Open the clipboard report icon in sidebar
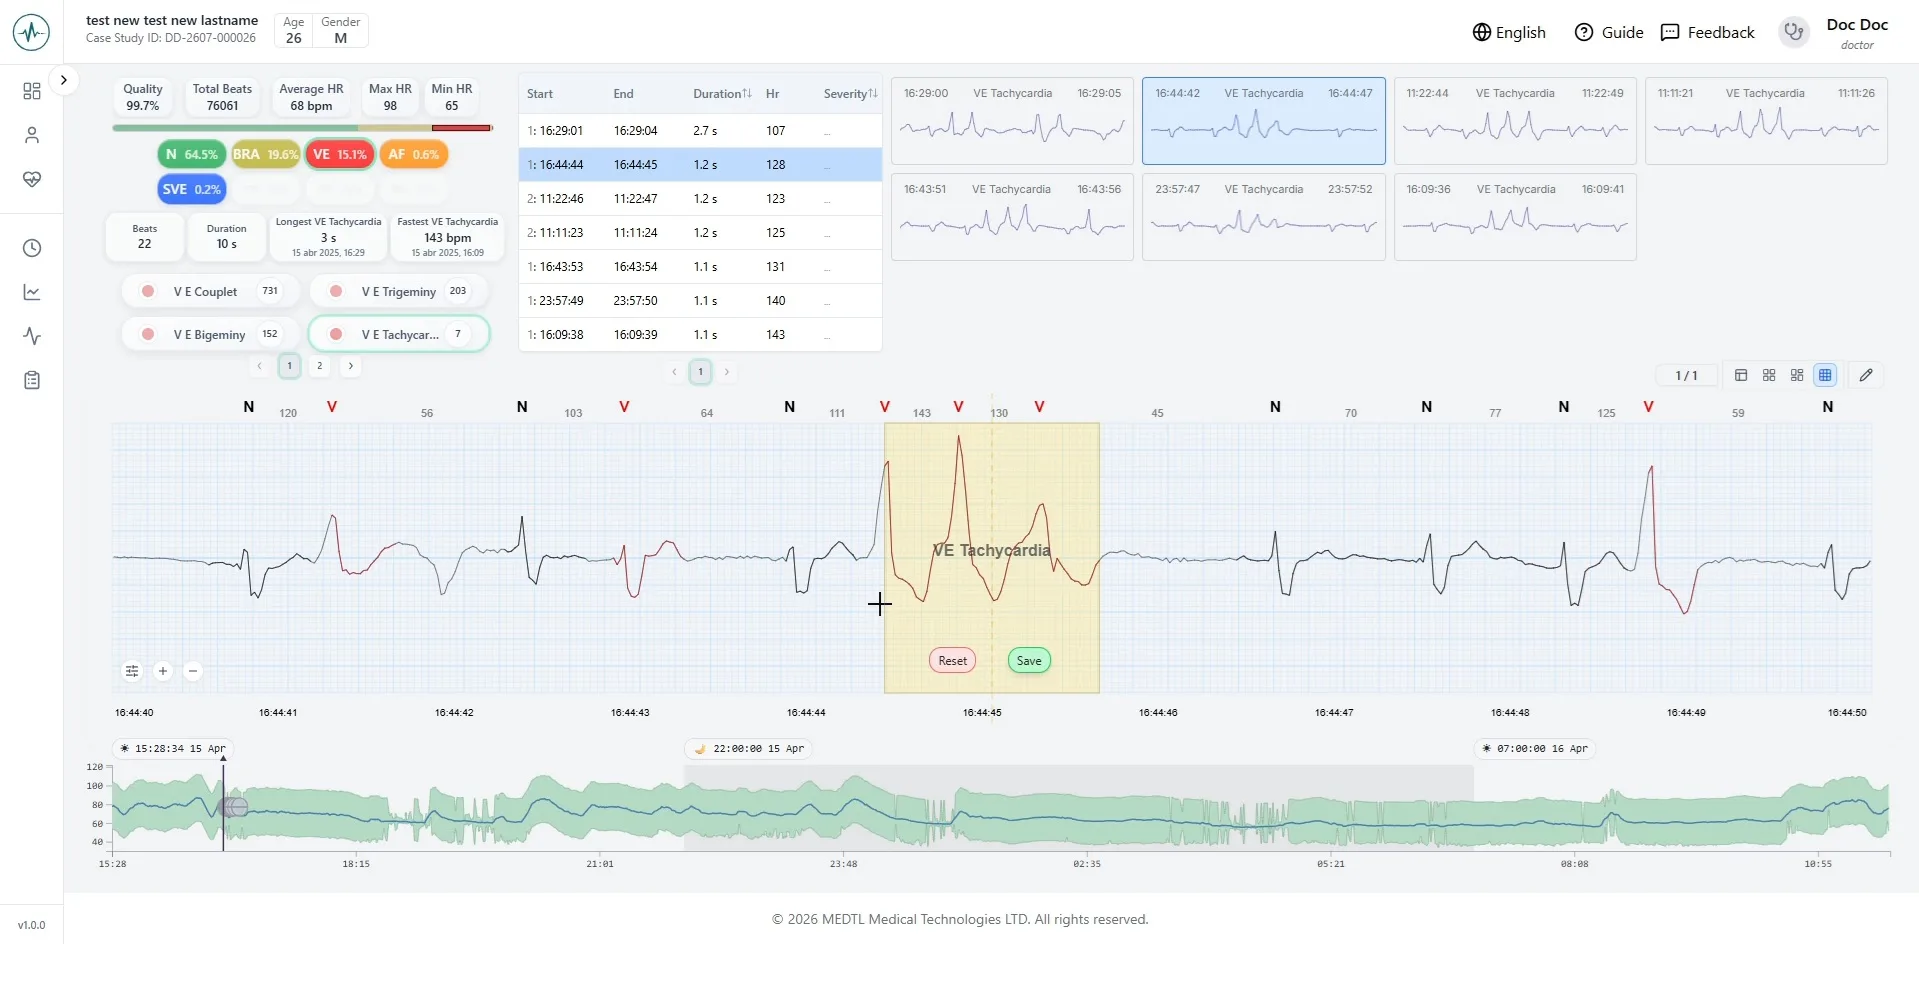Viewport: 1919px width, 992px height. click(32, 380)
